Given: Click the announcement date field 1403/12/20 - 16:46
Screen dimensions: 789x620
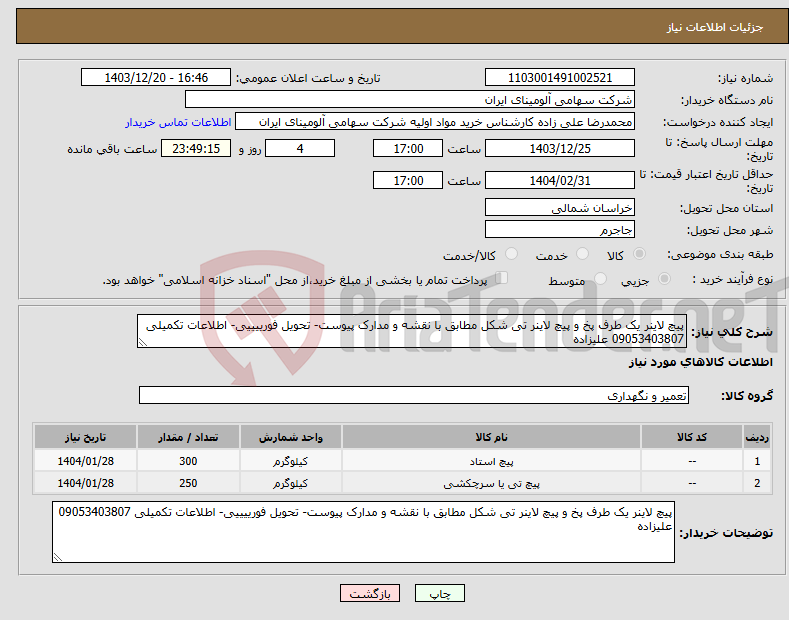Looking at the screenshot, I should pyautogui.click(x=156, y=78).
